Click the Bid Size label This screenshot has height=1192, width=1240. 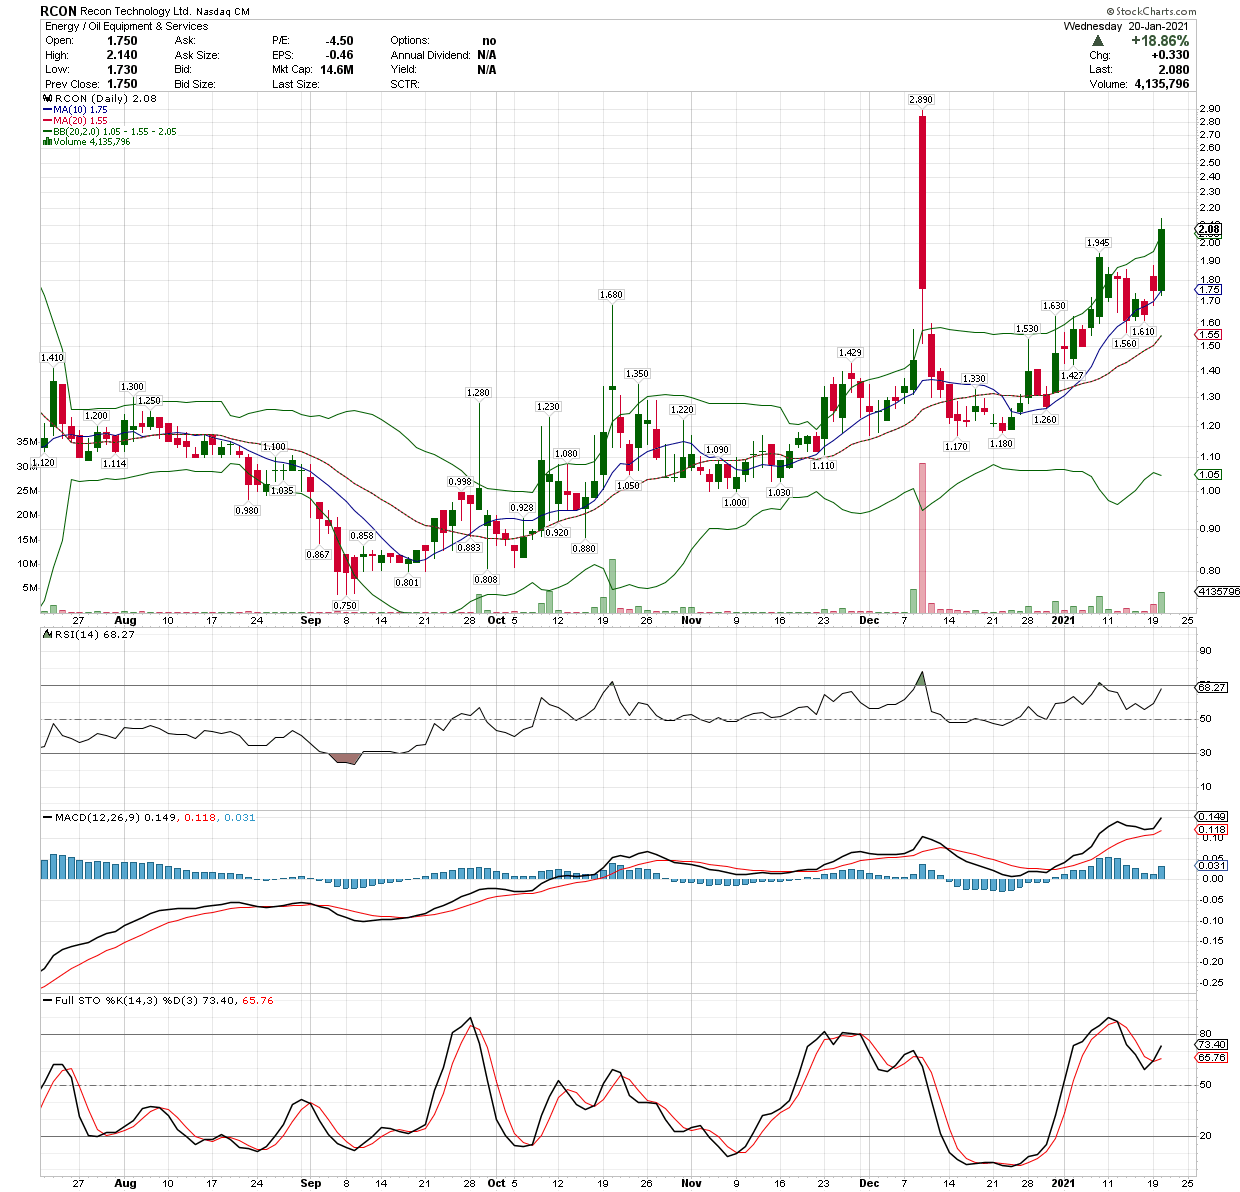tap(195, 84)
